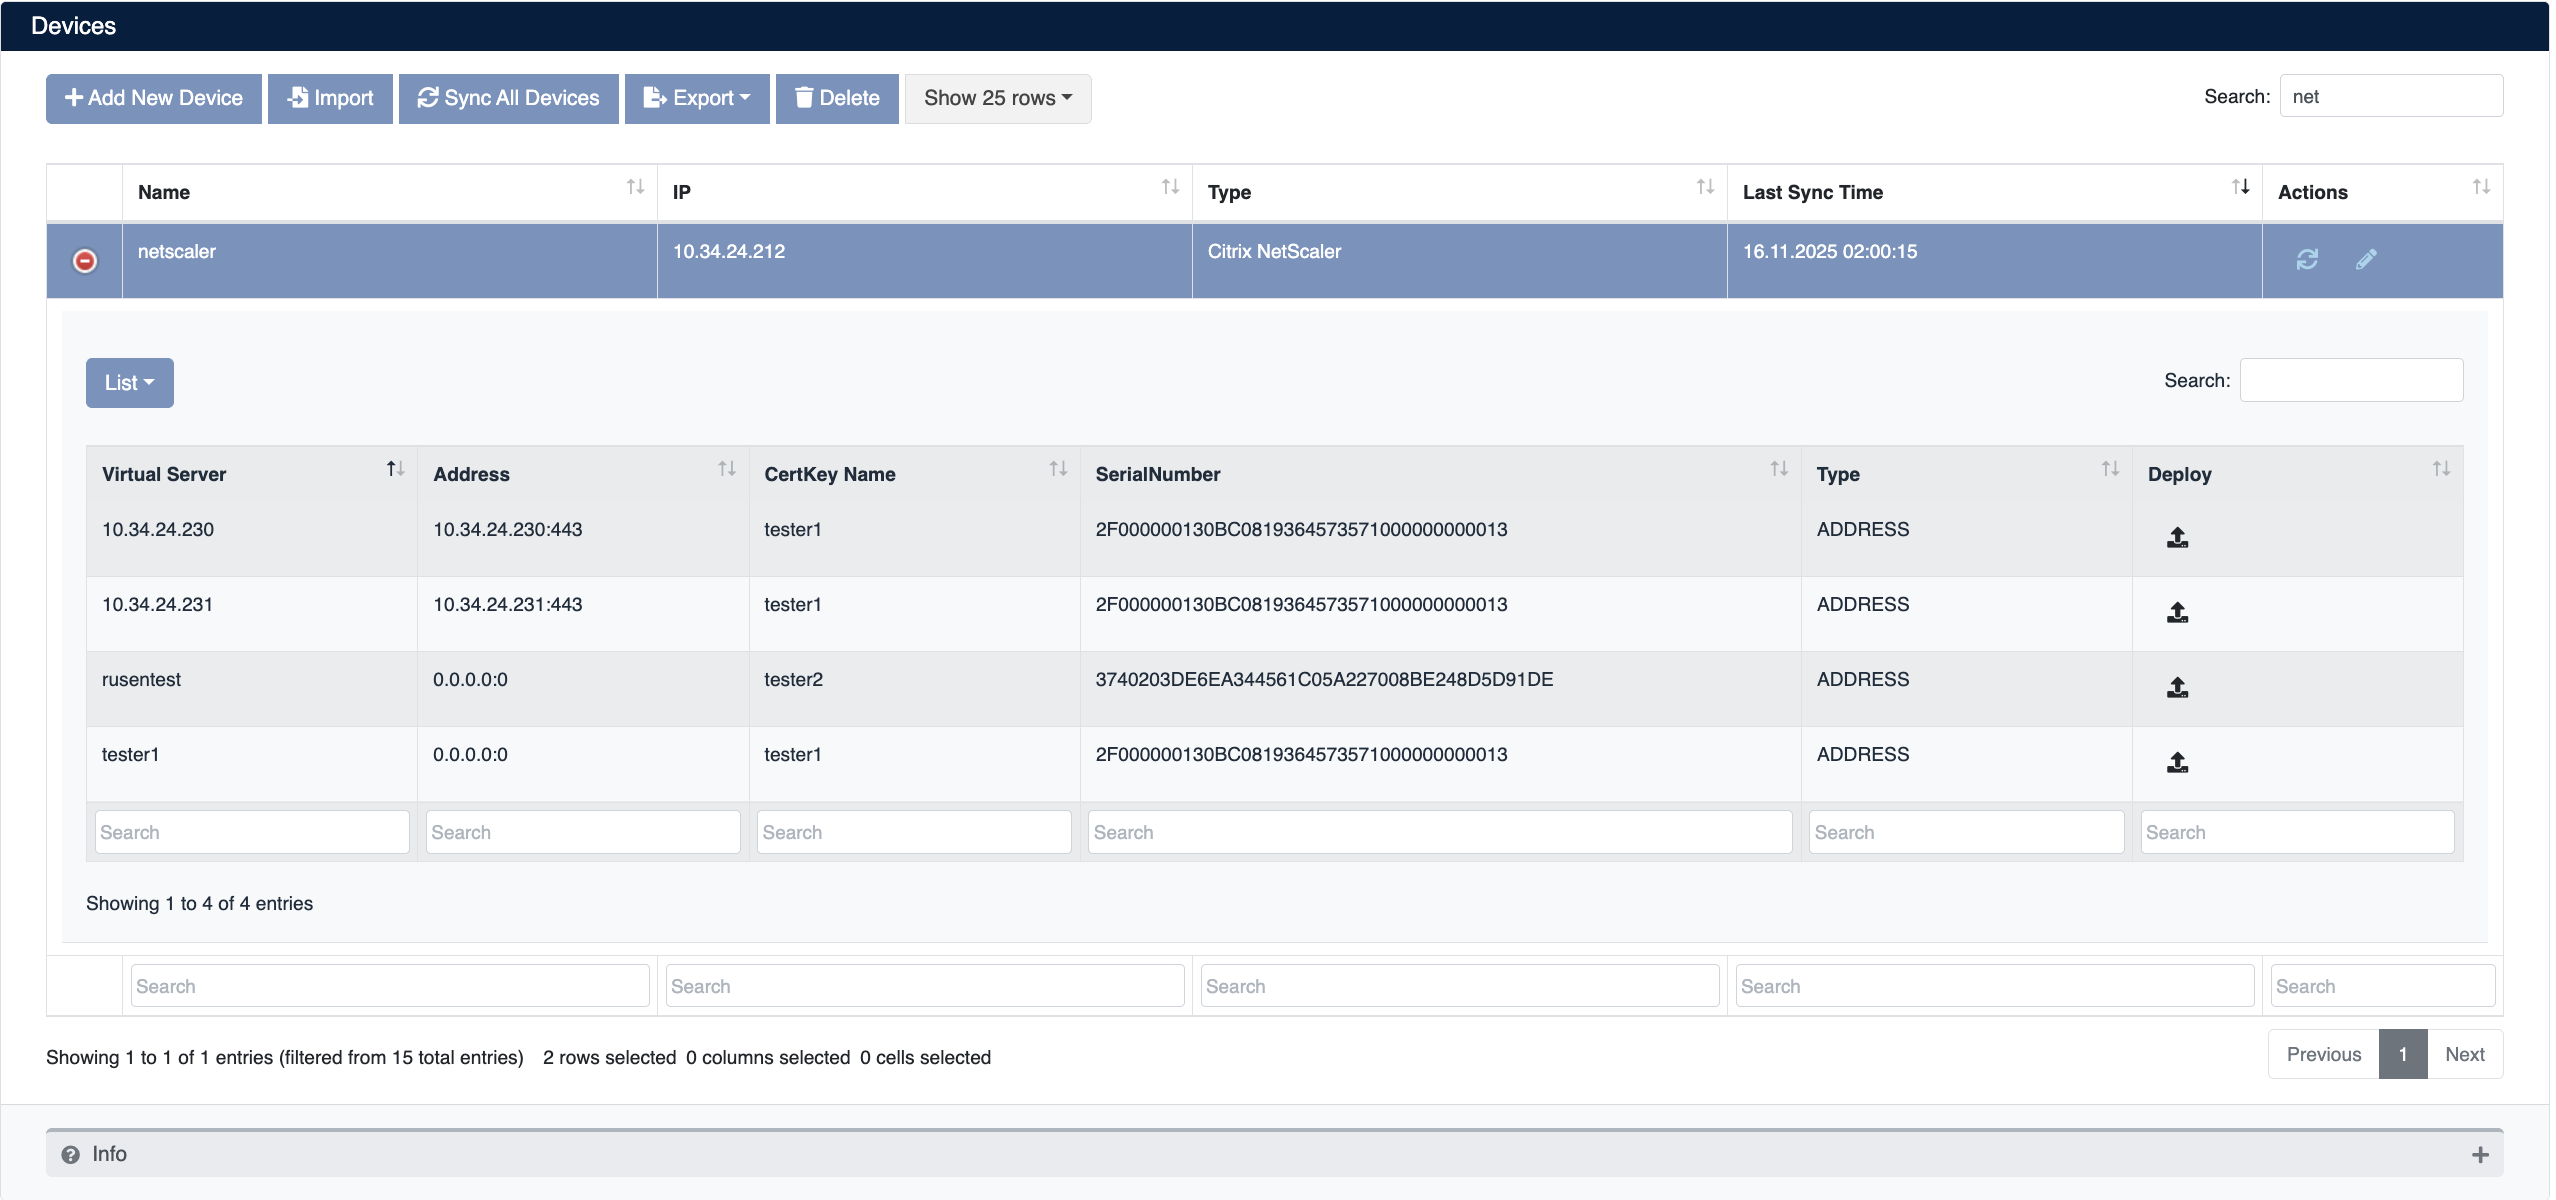Click Virtual Server column filter search box
The image size is (2556, 1200).
pos(252,832)
